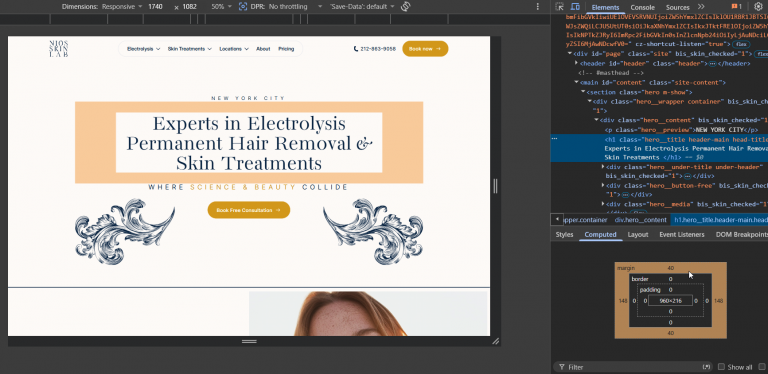The height and width of the screenshot is (374, 768).
Task: Collapse the section hero node
Action: point(583,92)
